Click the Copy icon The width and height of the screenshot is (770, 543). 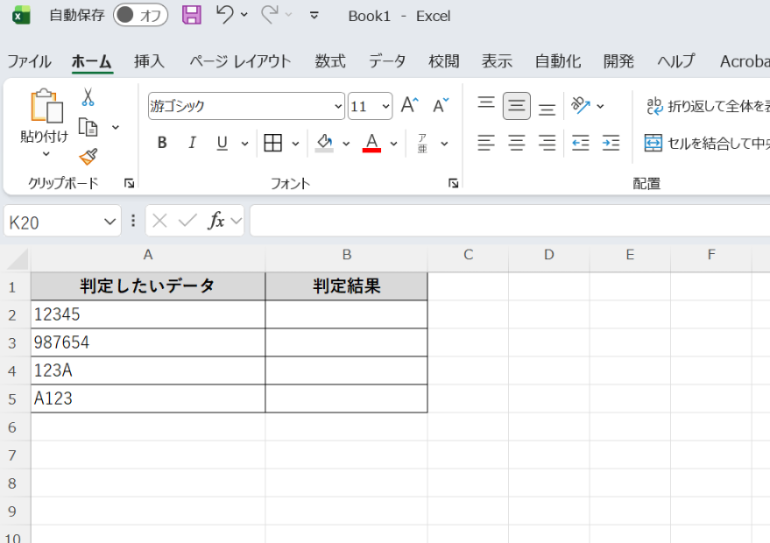(88, 127)
